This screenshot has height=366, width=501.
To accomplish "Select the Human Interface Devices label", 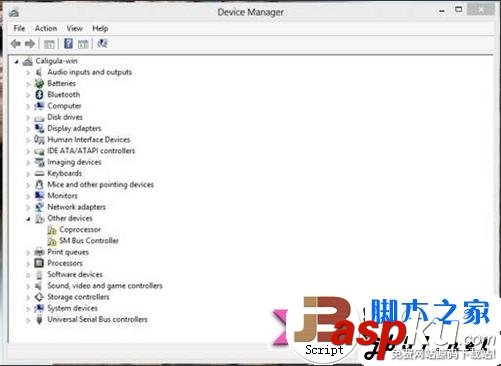I will [89, 140].
